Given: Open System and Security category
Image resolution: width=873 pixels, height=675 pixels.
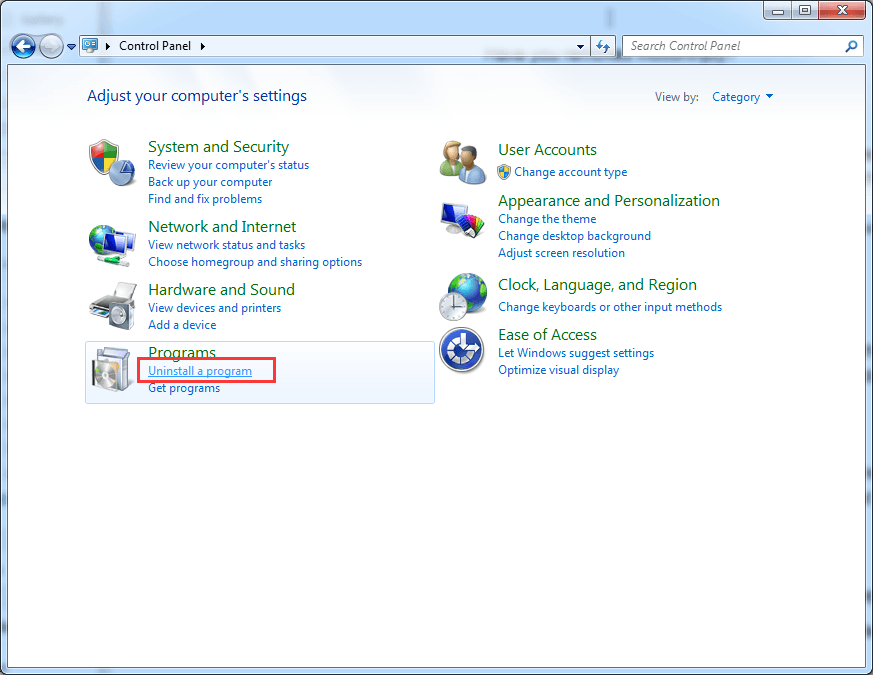Looking at the screenshot, I should click(x=218, y=146).
